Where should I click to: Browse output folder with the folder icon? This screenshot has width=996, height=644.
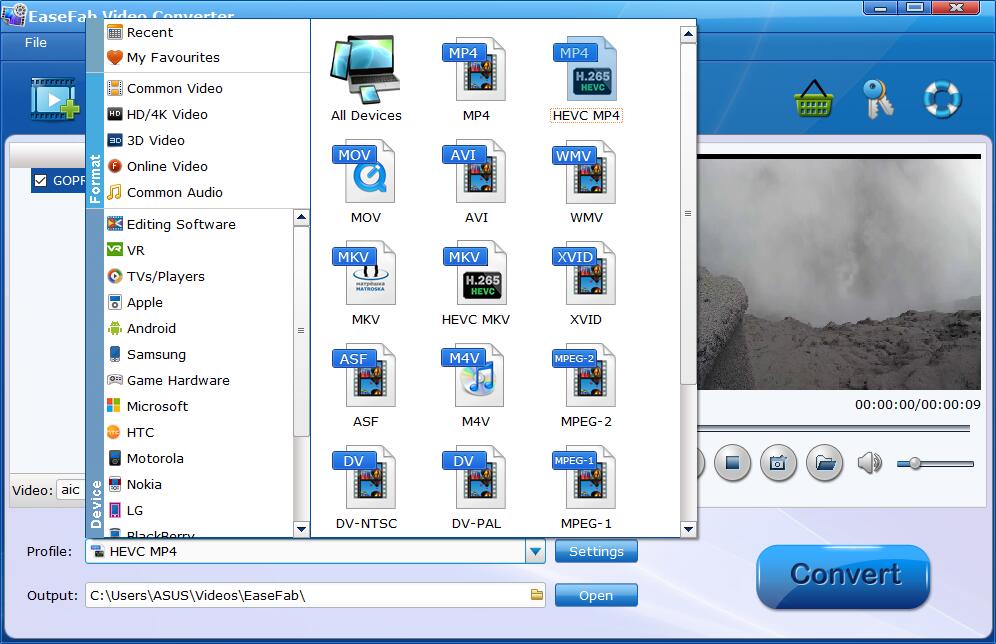point(537,595)
